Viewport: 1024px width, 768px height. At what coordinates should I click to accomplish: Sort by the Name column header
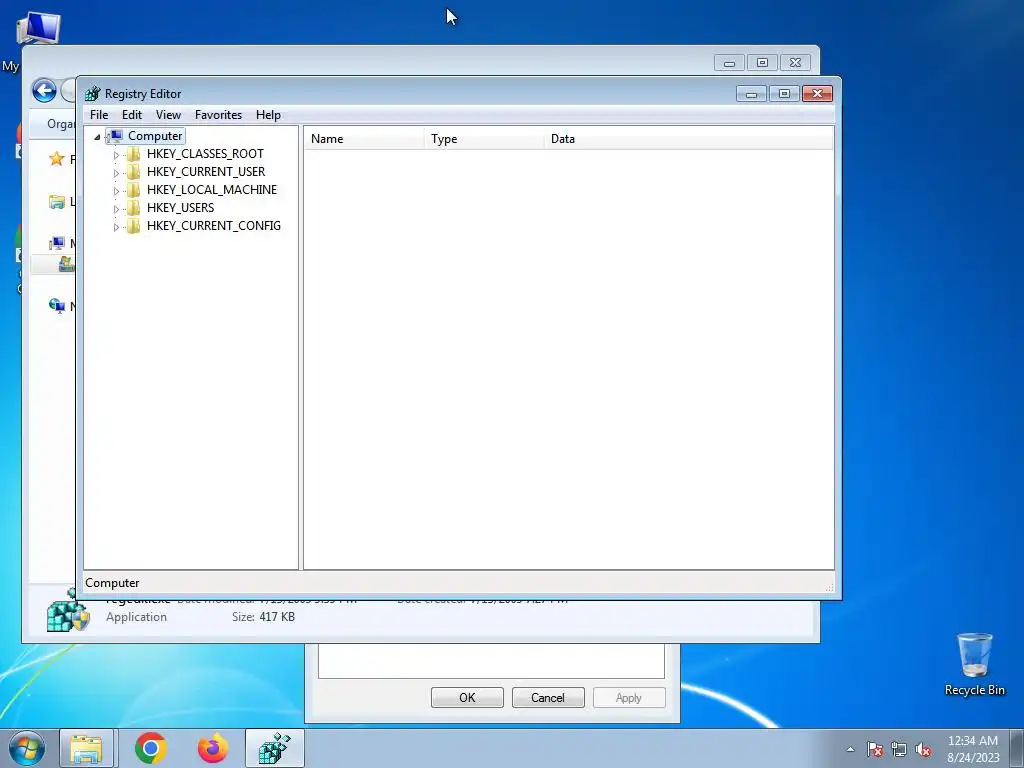[364, 139]
